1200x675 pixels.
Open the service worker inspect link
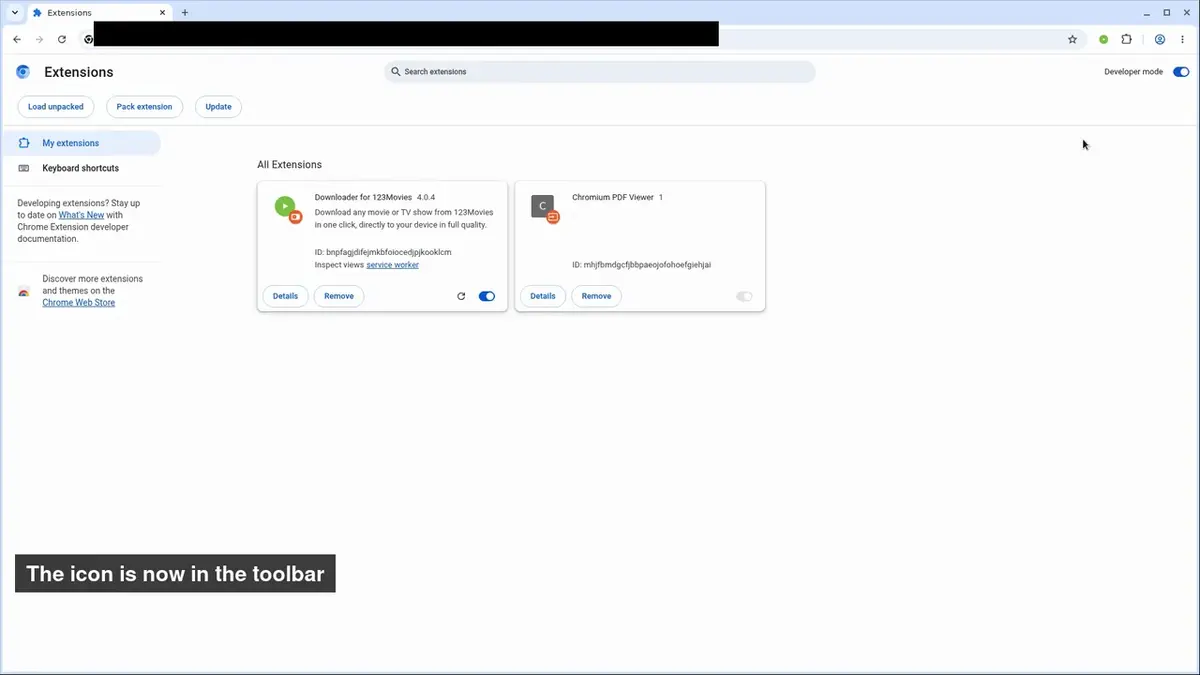coord(392,265)
